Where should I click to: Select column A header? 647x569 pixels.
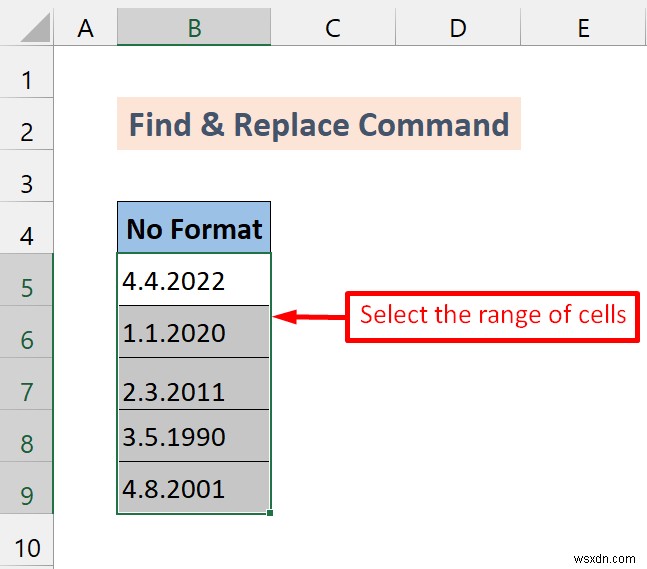(x=85, y=27)
